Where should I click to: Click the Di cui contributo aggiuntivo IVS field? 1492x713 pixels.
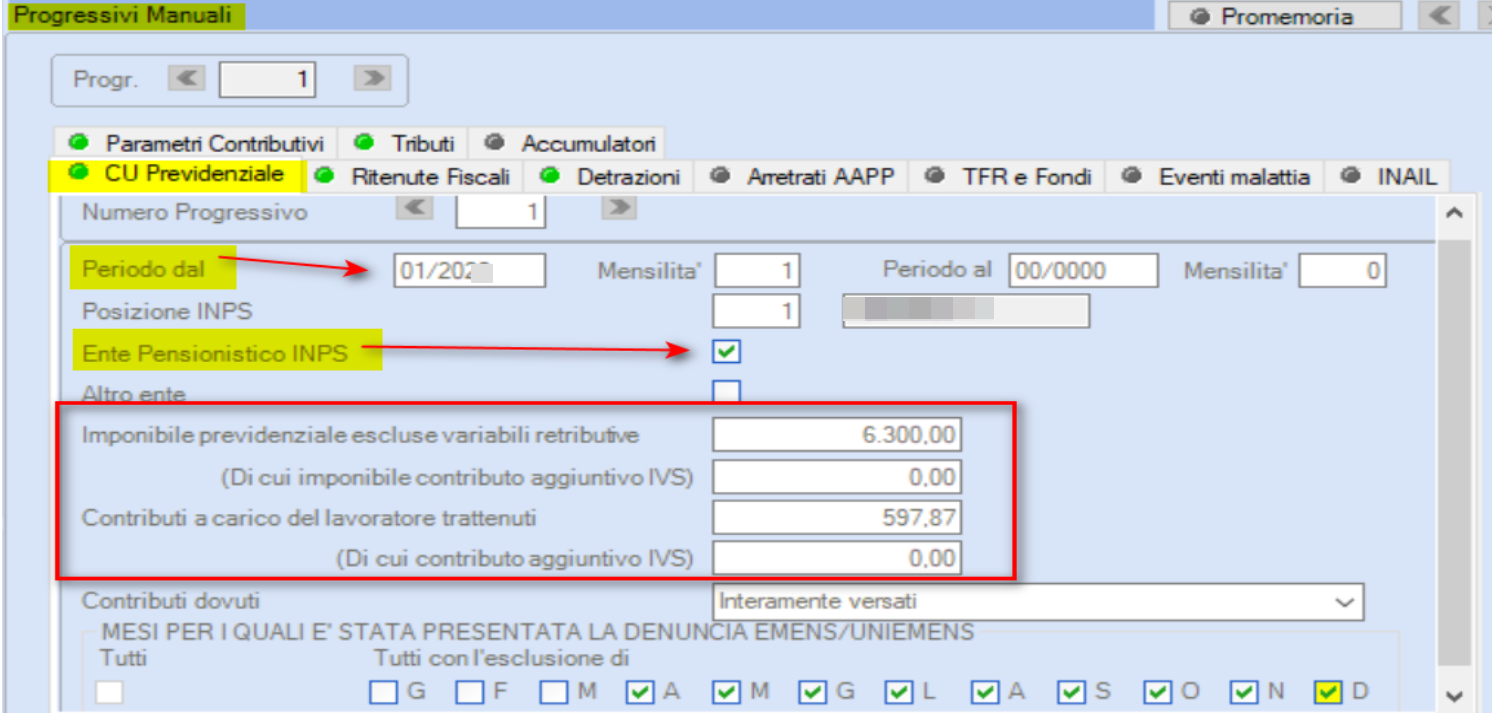pos(837,558)
